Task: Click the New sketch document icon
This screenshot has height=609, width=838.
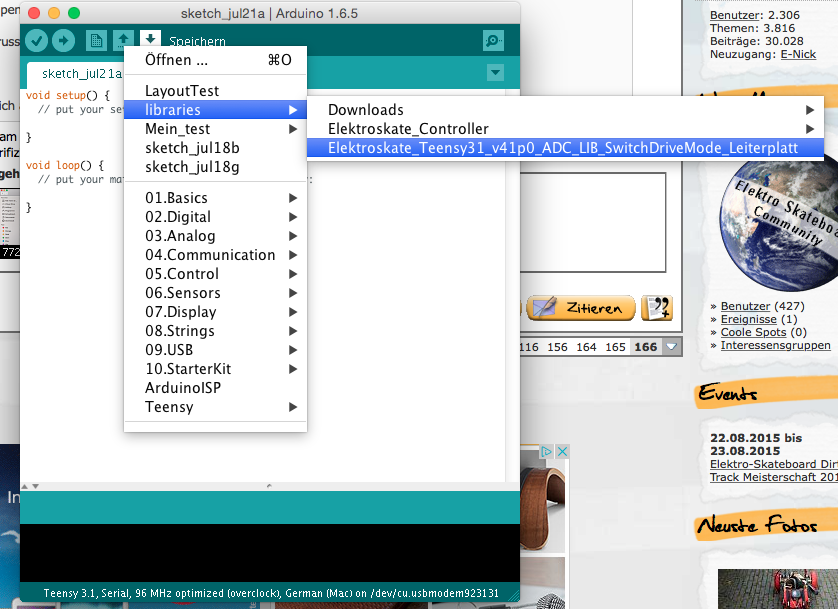Action: 96,41
